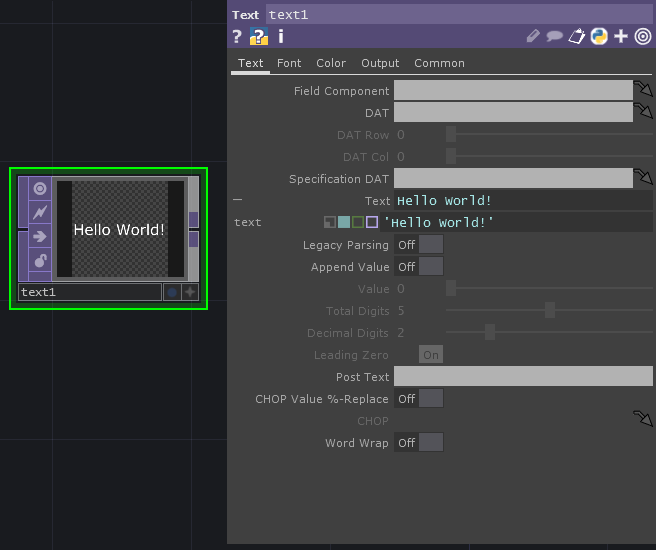Open the comment speech bubble icon

point(554,36)
